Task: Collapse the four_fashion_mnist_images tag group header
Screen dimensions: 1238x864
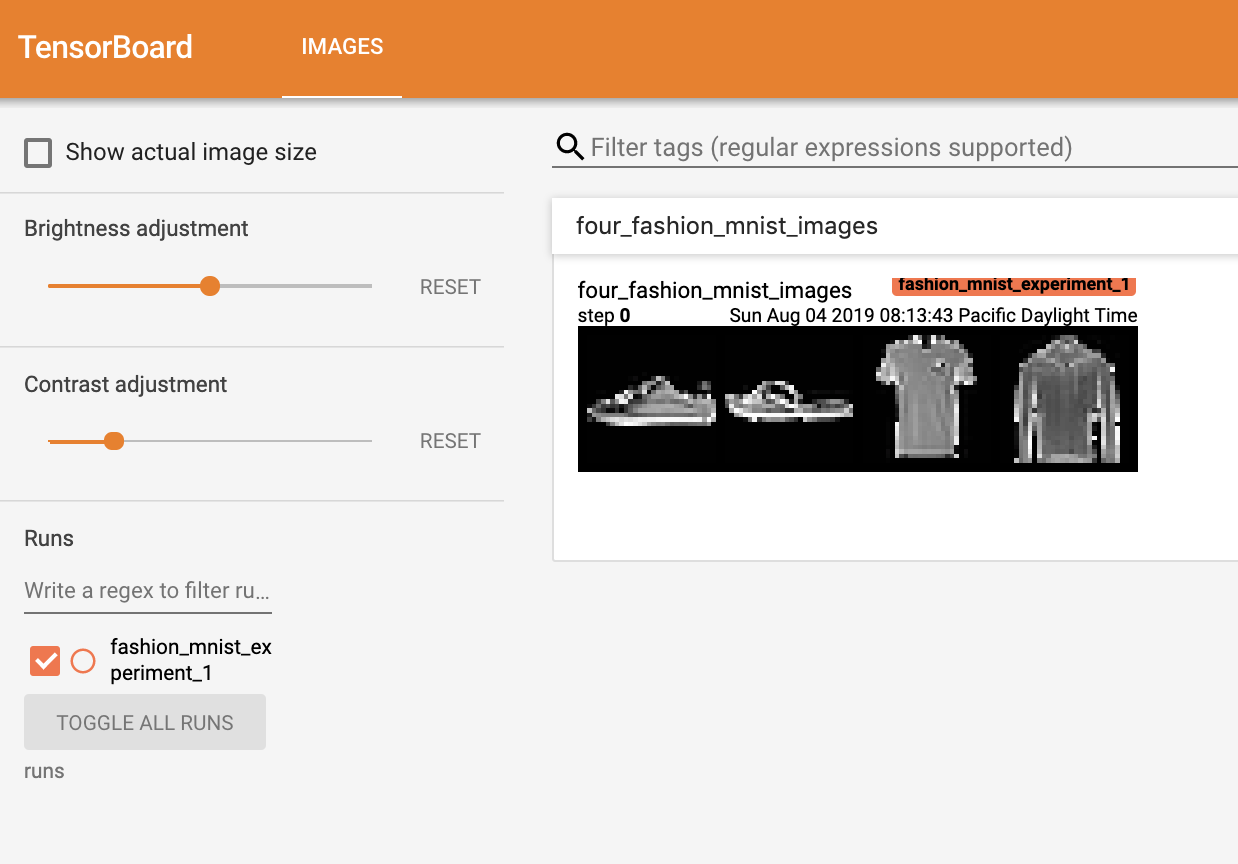Action: tap(726, 226)
